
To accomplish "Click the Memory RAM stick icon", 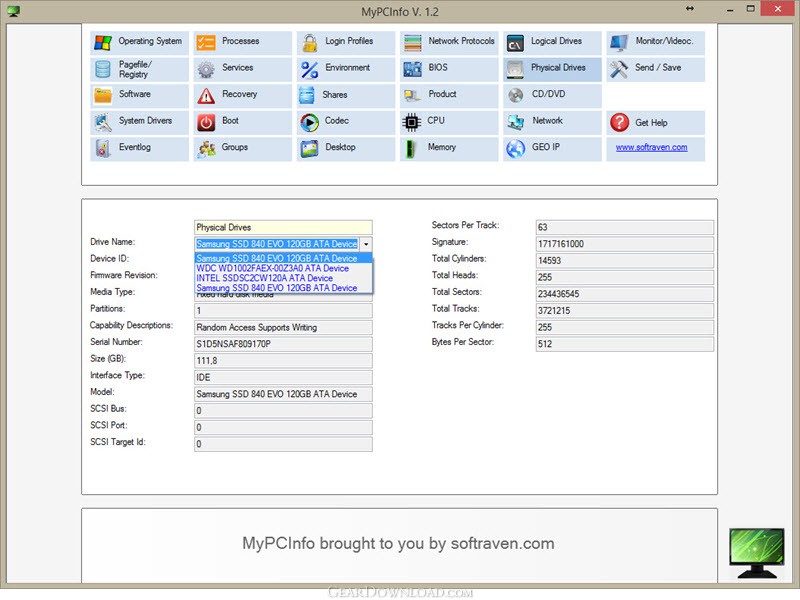I will coord(409,148).
